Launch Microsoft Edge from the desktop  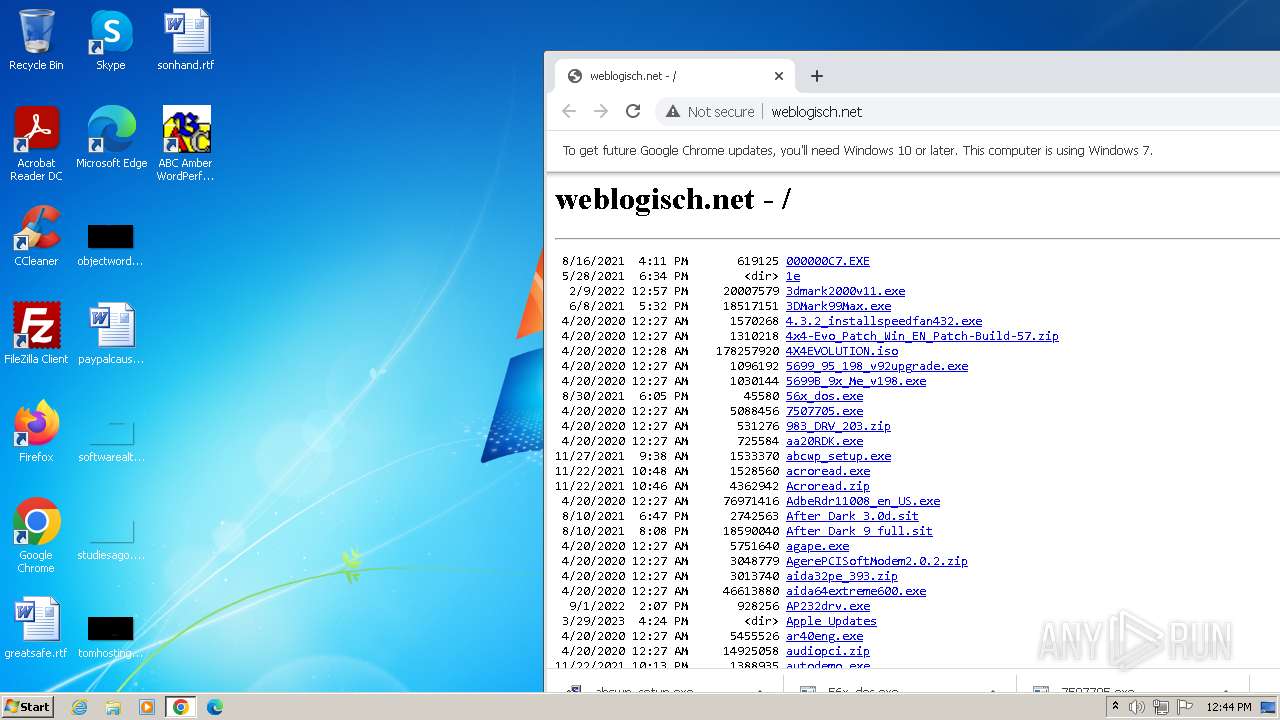point(111,138)
